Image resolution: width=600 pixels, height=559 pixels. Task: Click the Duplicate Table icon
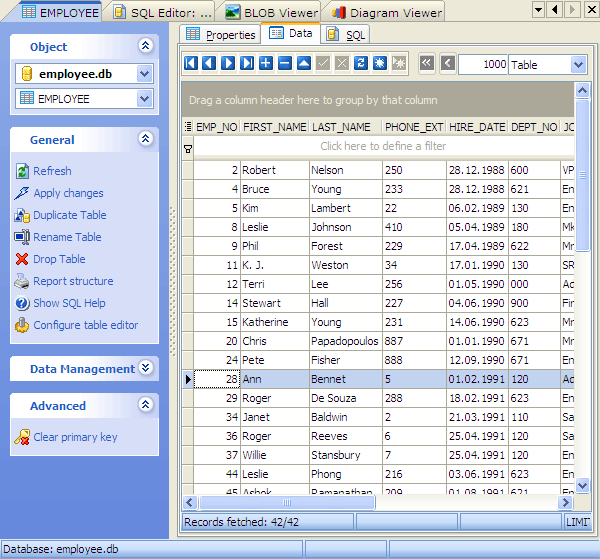click(22, 215)
